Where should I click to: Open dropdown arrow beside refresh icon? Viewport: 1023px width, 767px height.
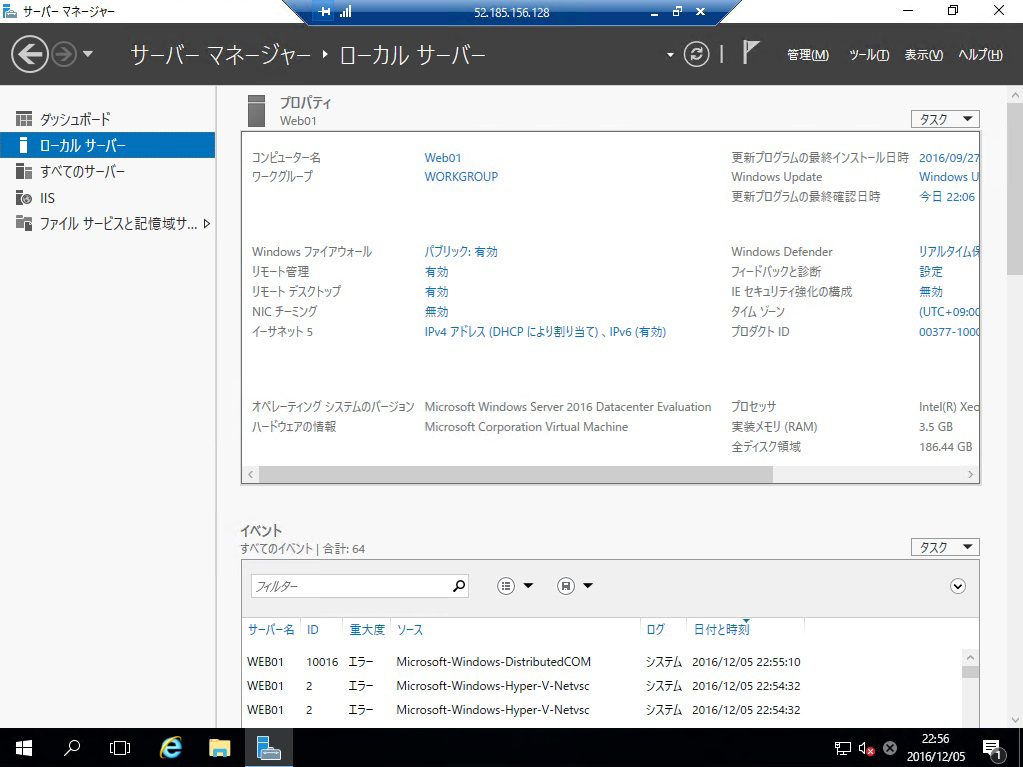pyautogui.click(x=670, y=55)
